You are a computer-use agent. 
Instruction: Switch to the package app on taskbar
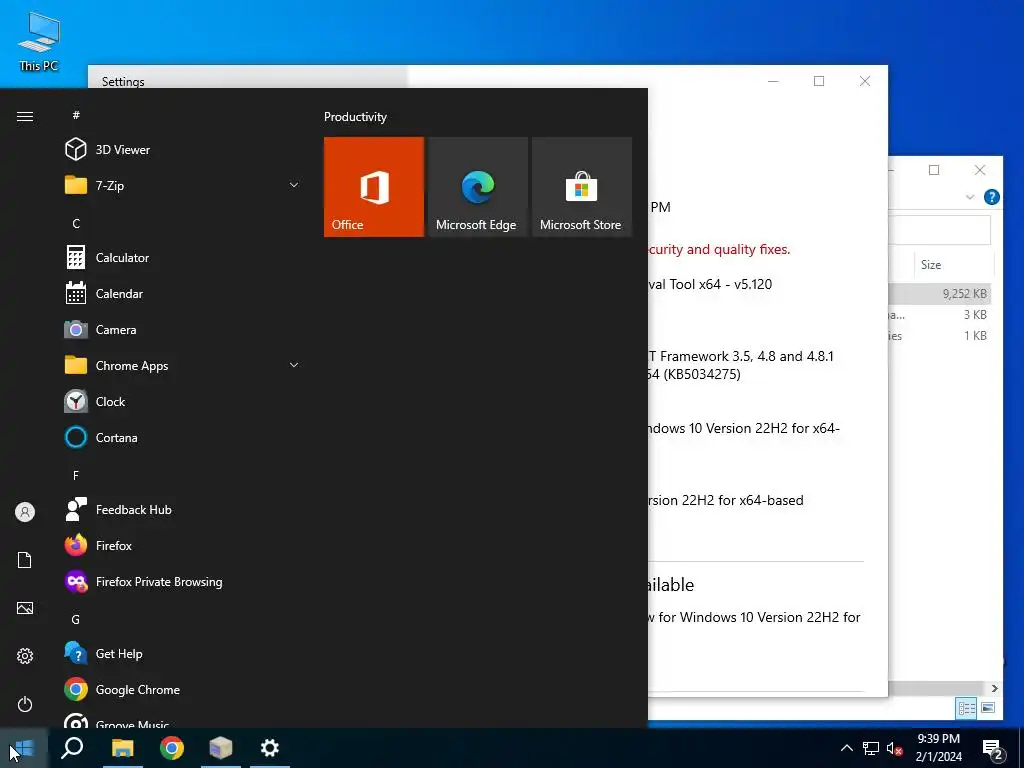point(221,748)
